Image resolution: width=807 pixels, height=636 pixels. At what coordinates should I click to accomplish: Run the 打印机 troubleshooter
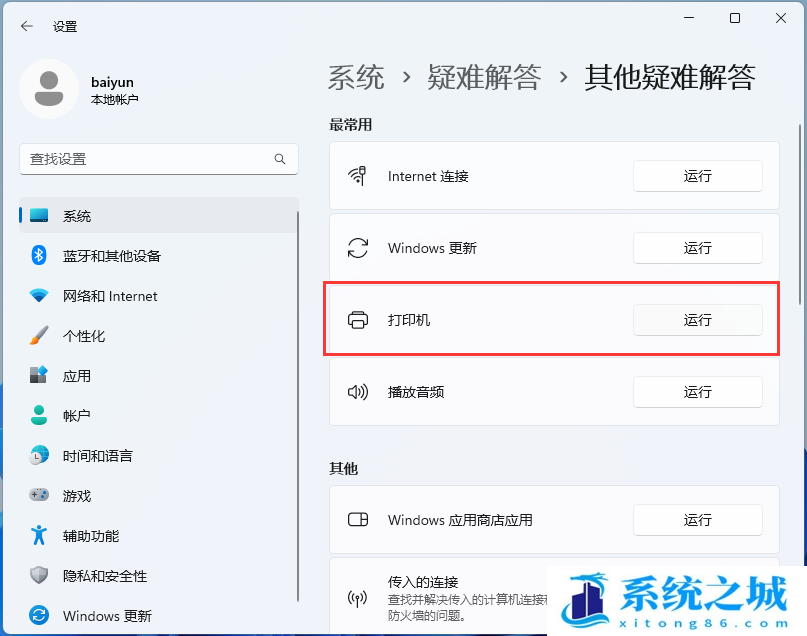(697, 320)
